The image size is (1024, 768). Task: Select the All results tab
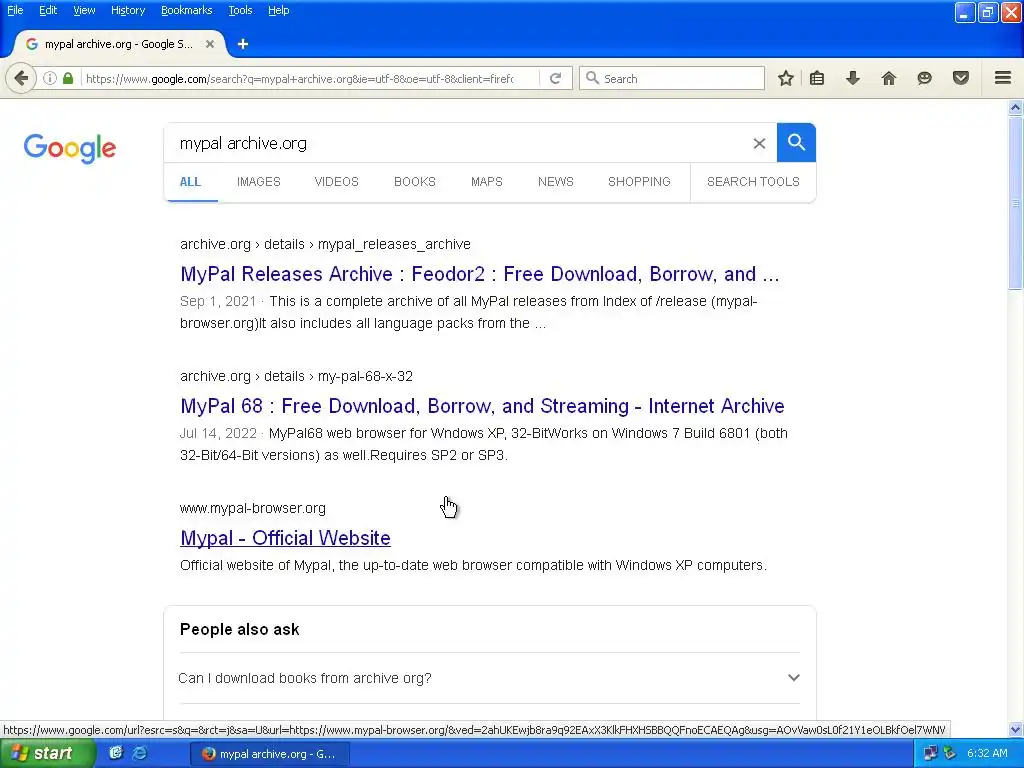190,182
